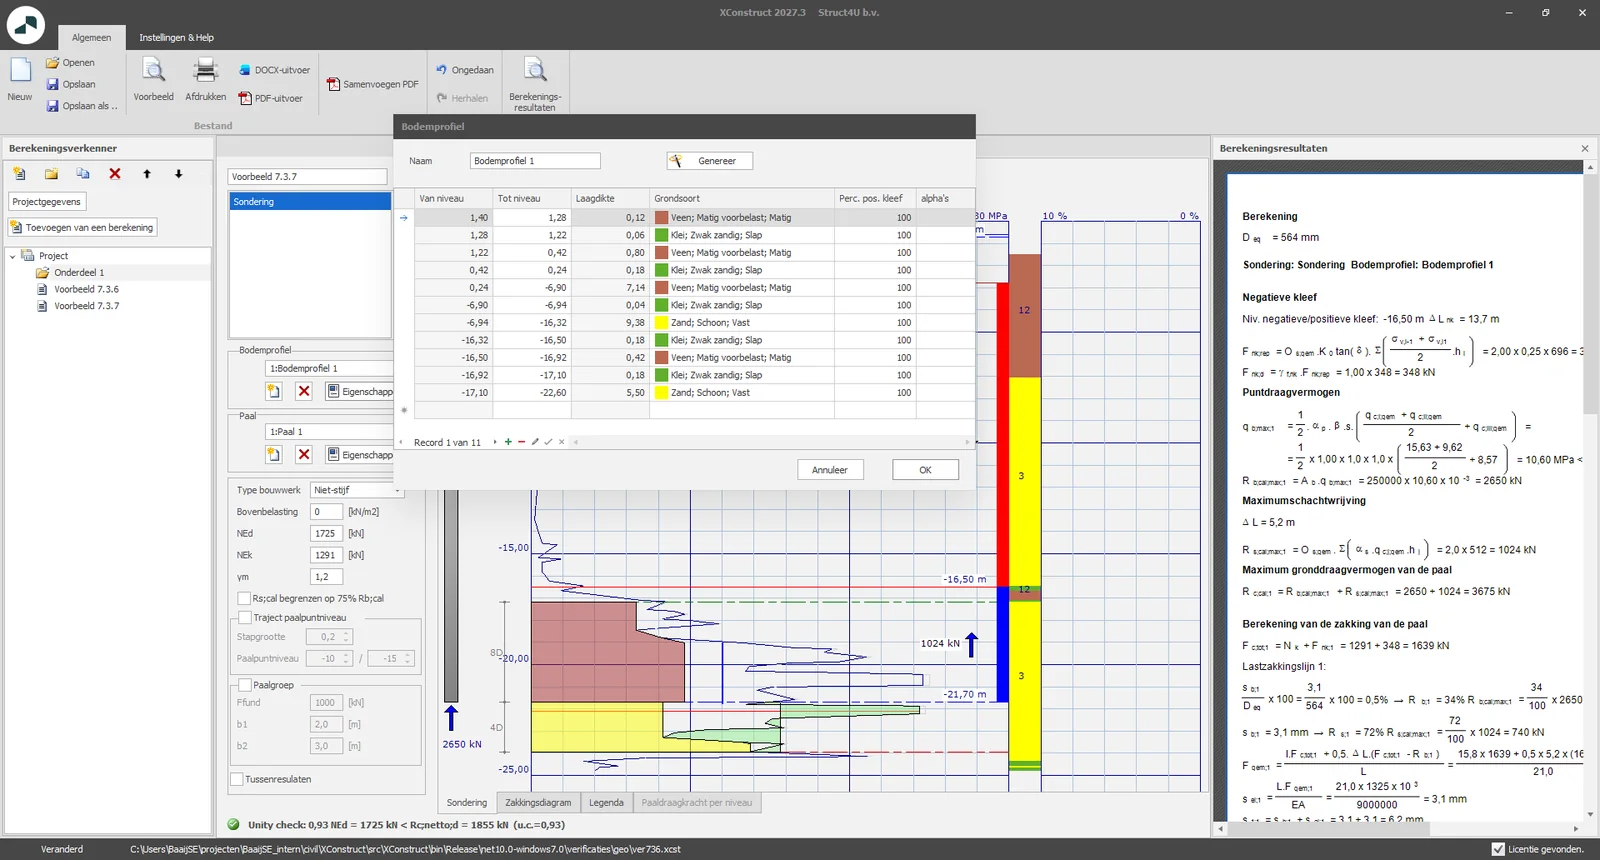The image size is (1600, 860).
Task: Check the Paalgroep checkbox
Action: [244, 685]
